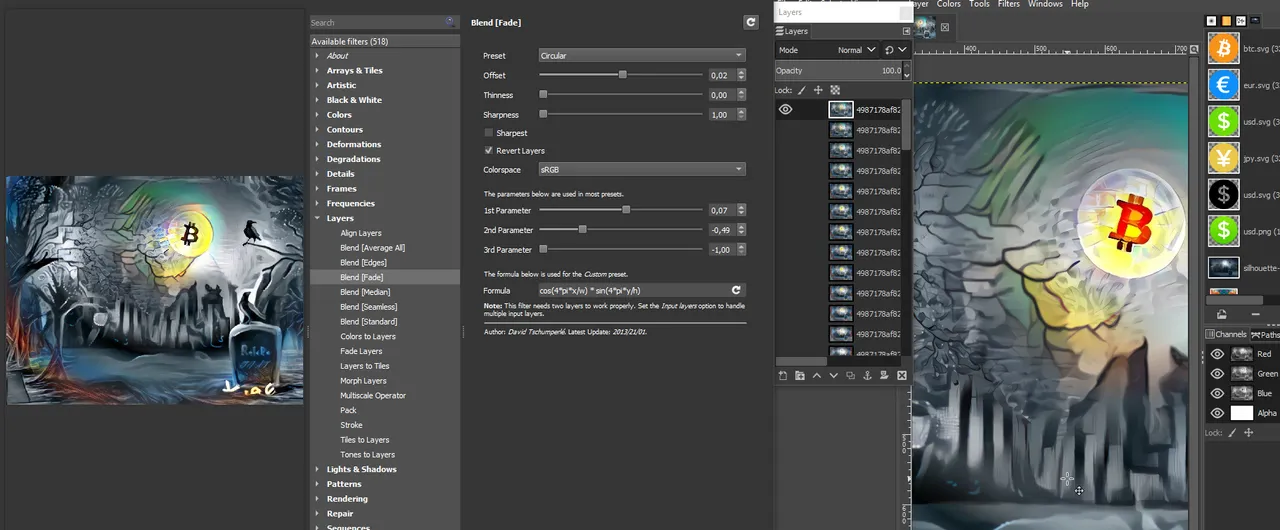Viewport: 1280px width, 530px height.
Task: Select the black dollar usd.svg thumbnail
Action: [1223, 195]
